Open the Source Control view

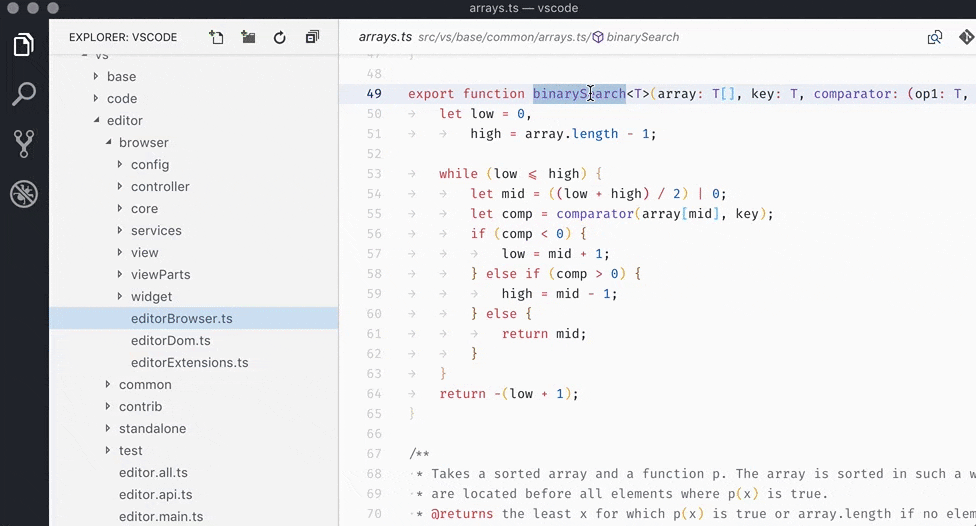(24, 144)
